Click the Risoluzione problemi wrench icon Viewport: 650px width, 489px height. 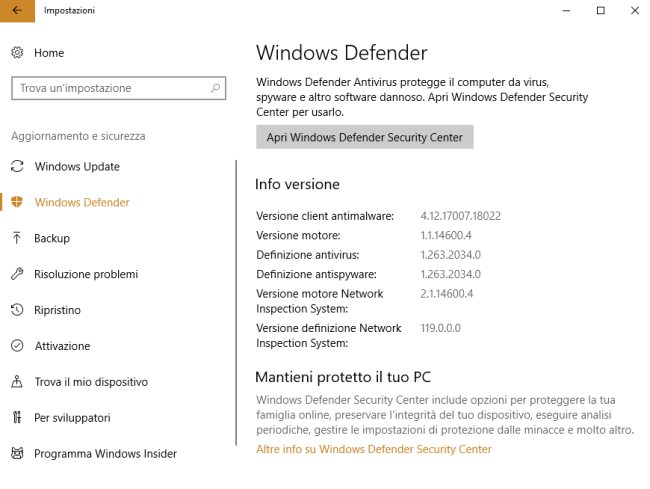tap(17, 274)
